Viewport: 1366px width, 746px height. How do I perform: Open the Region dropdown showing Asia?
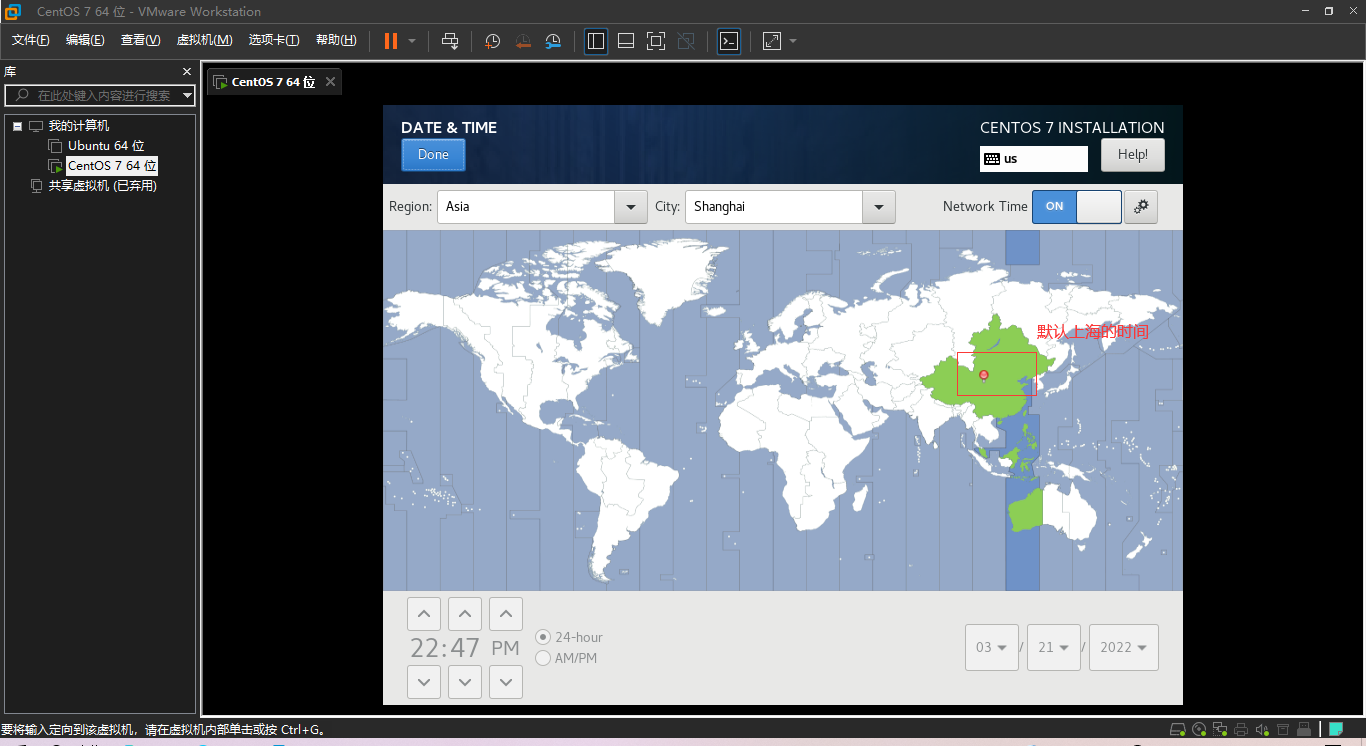point(630,207)
